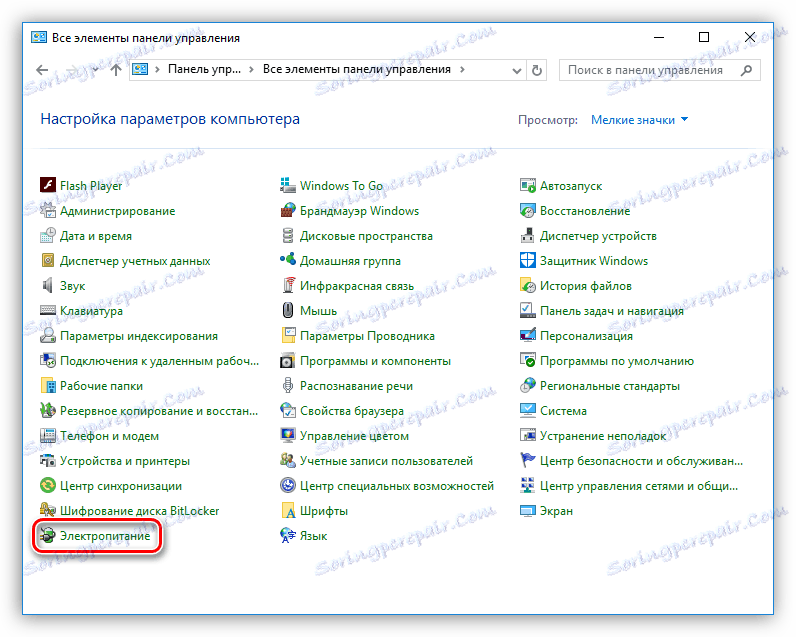Open Резервное копирование и восстан... link
The height and width of the screenshot is (637, 796).
click(159, 411)
